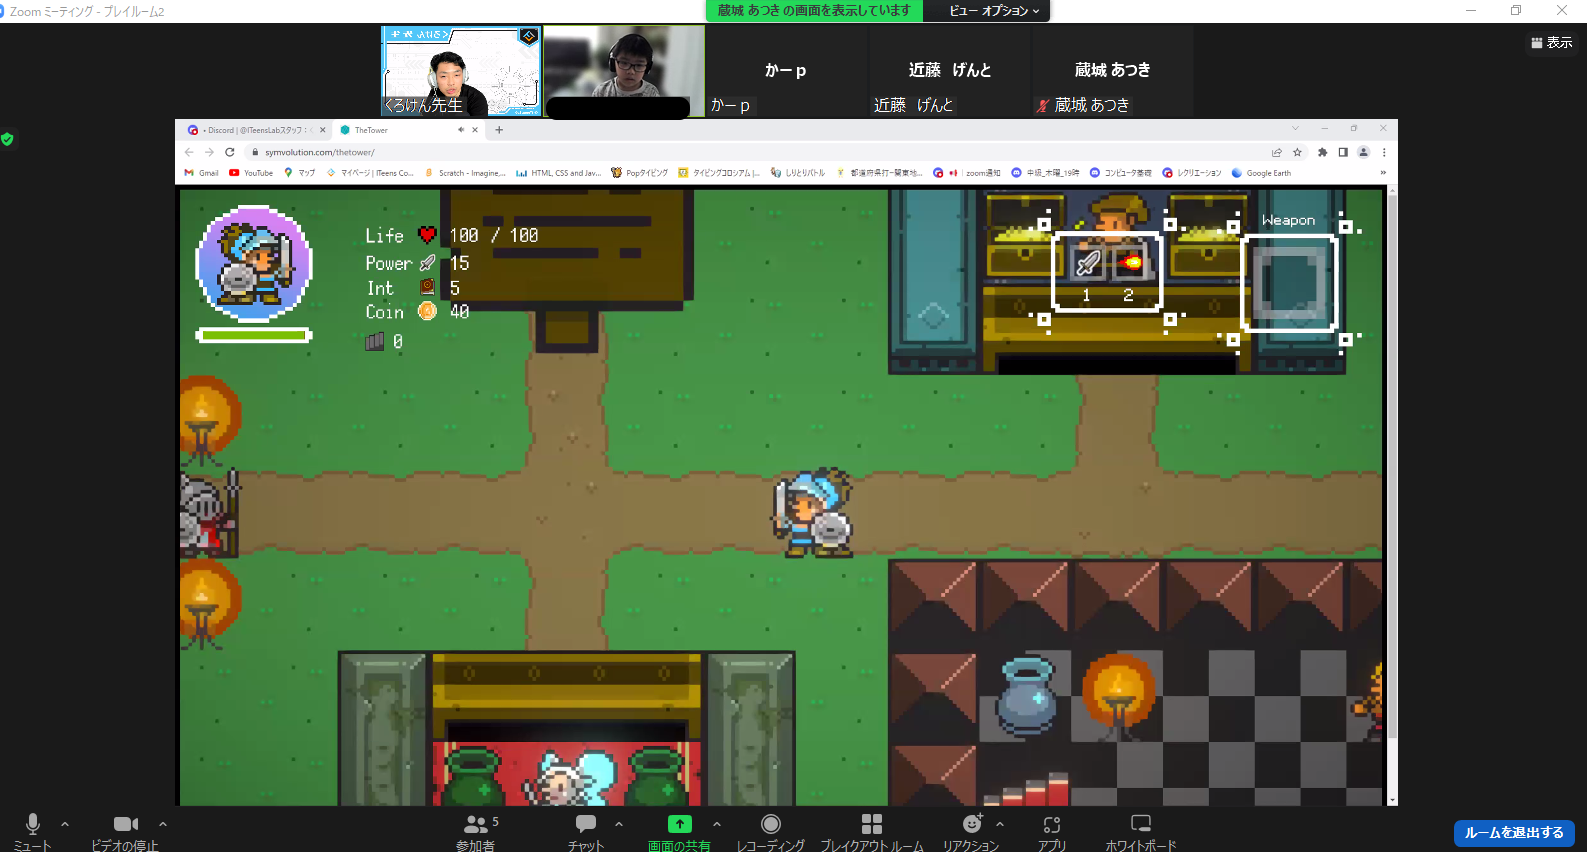Viewport: 1587px width, 852px height.
Task: Open the HTML, CSS and Java bookmark
Action: tap(559, 173)
